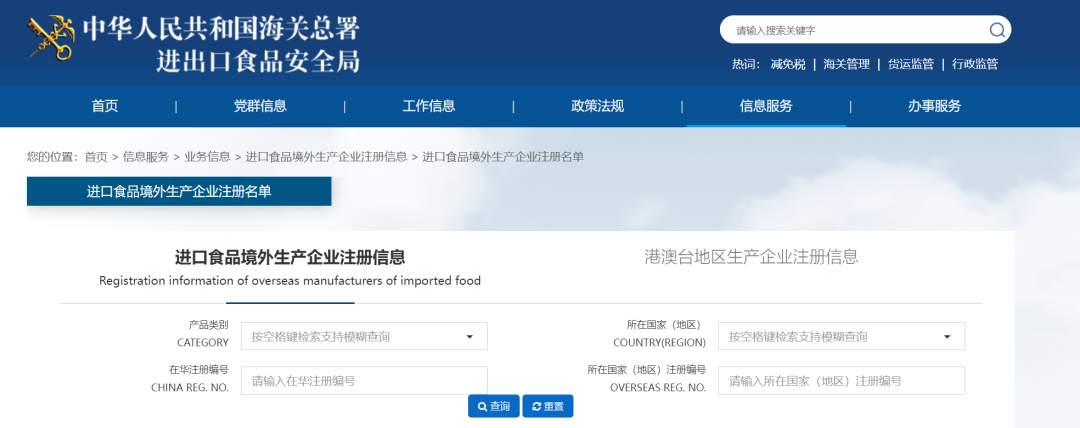Click the 产品类别 CATEGORY label

click(202, 333)
